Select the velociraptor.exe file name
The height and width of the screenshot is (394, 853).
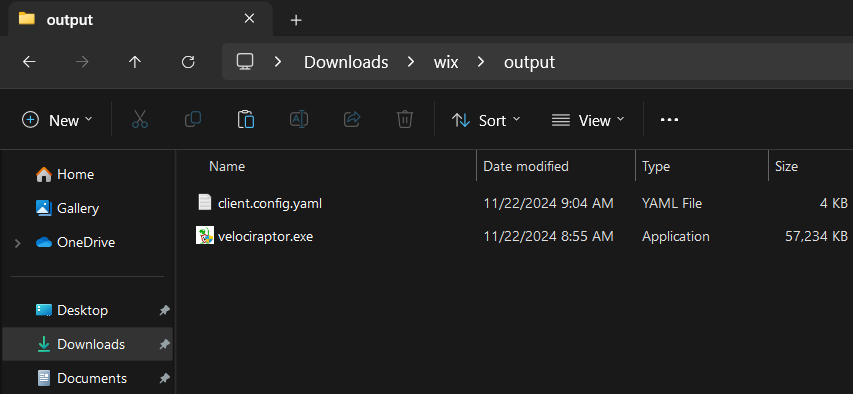point(265,236)
